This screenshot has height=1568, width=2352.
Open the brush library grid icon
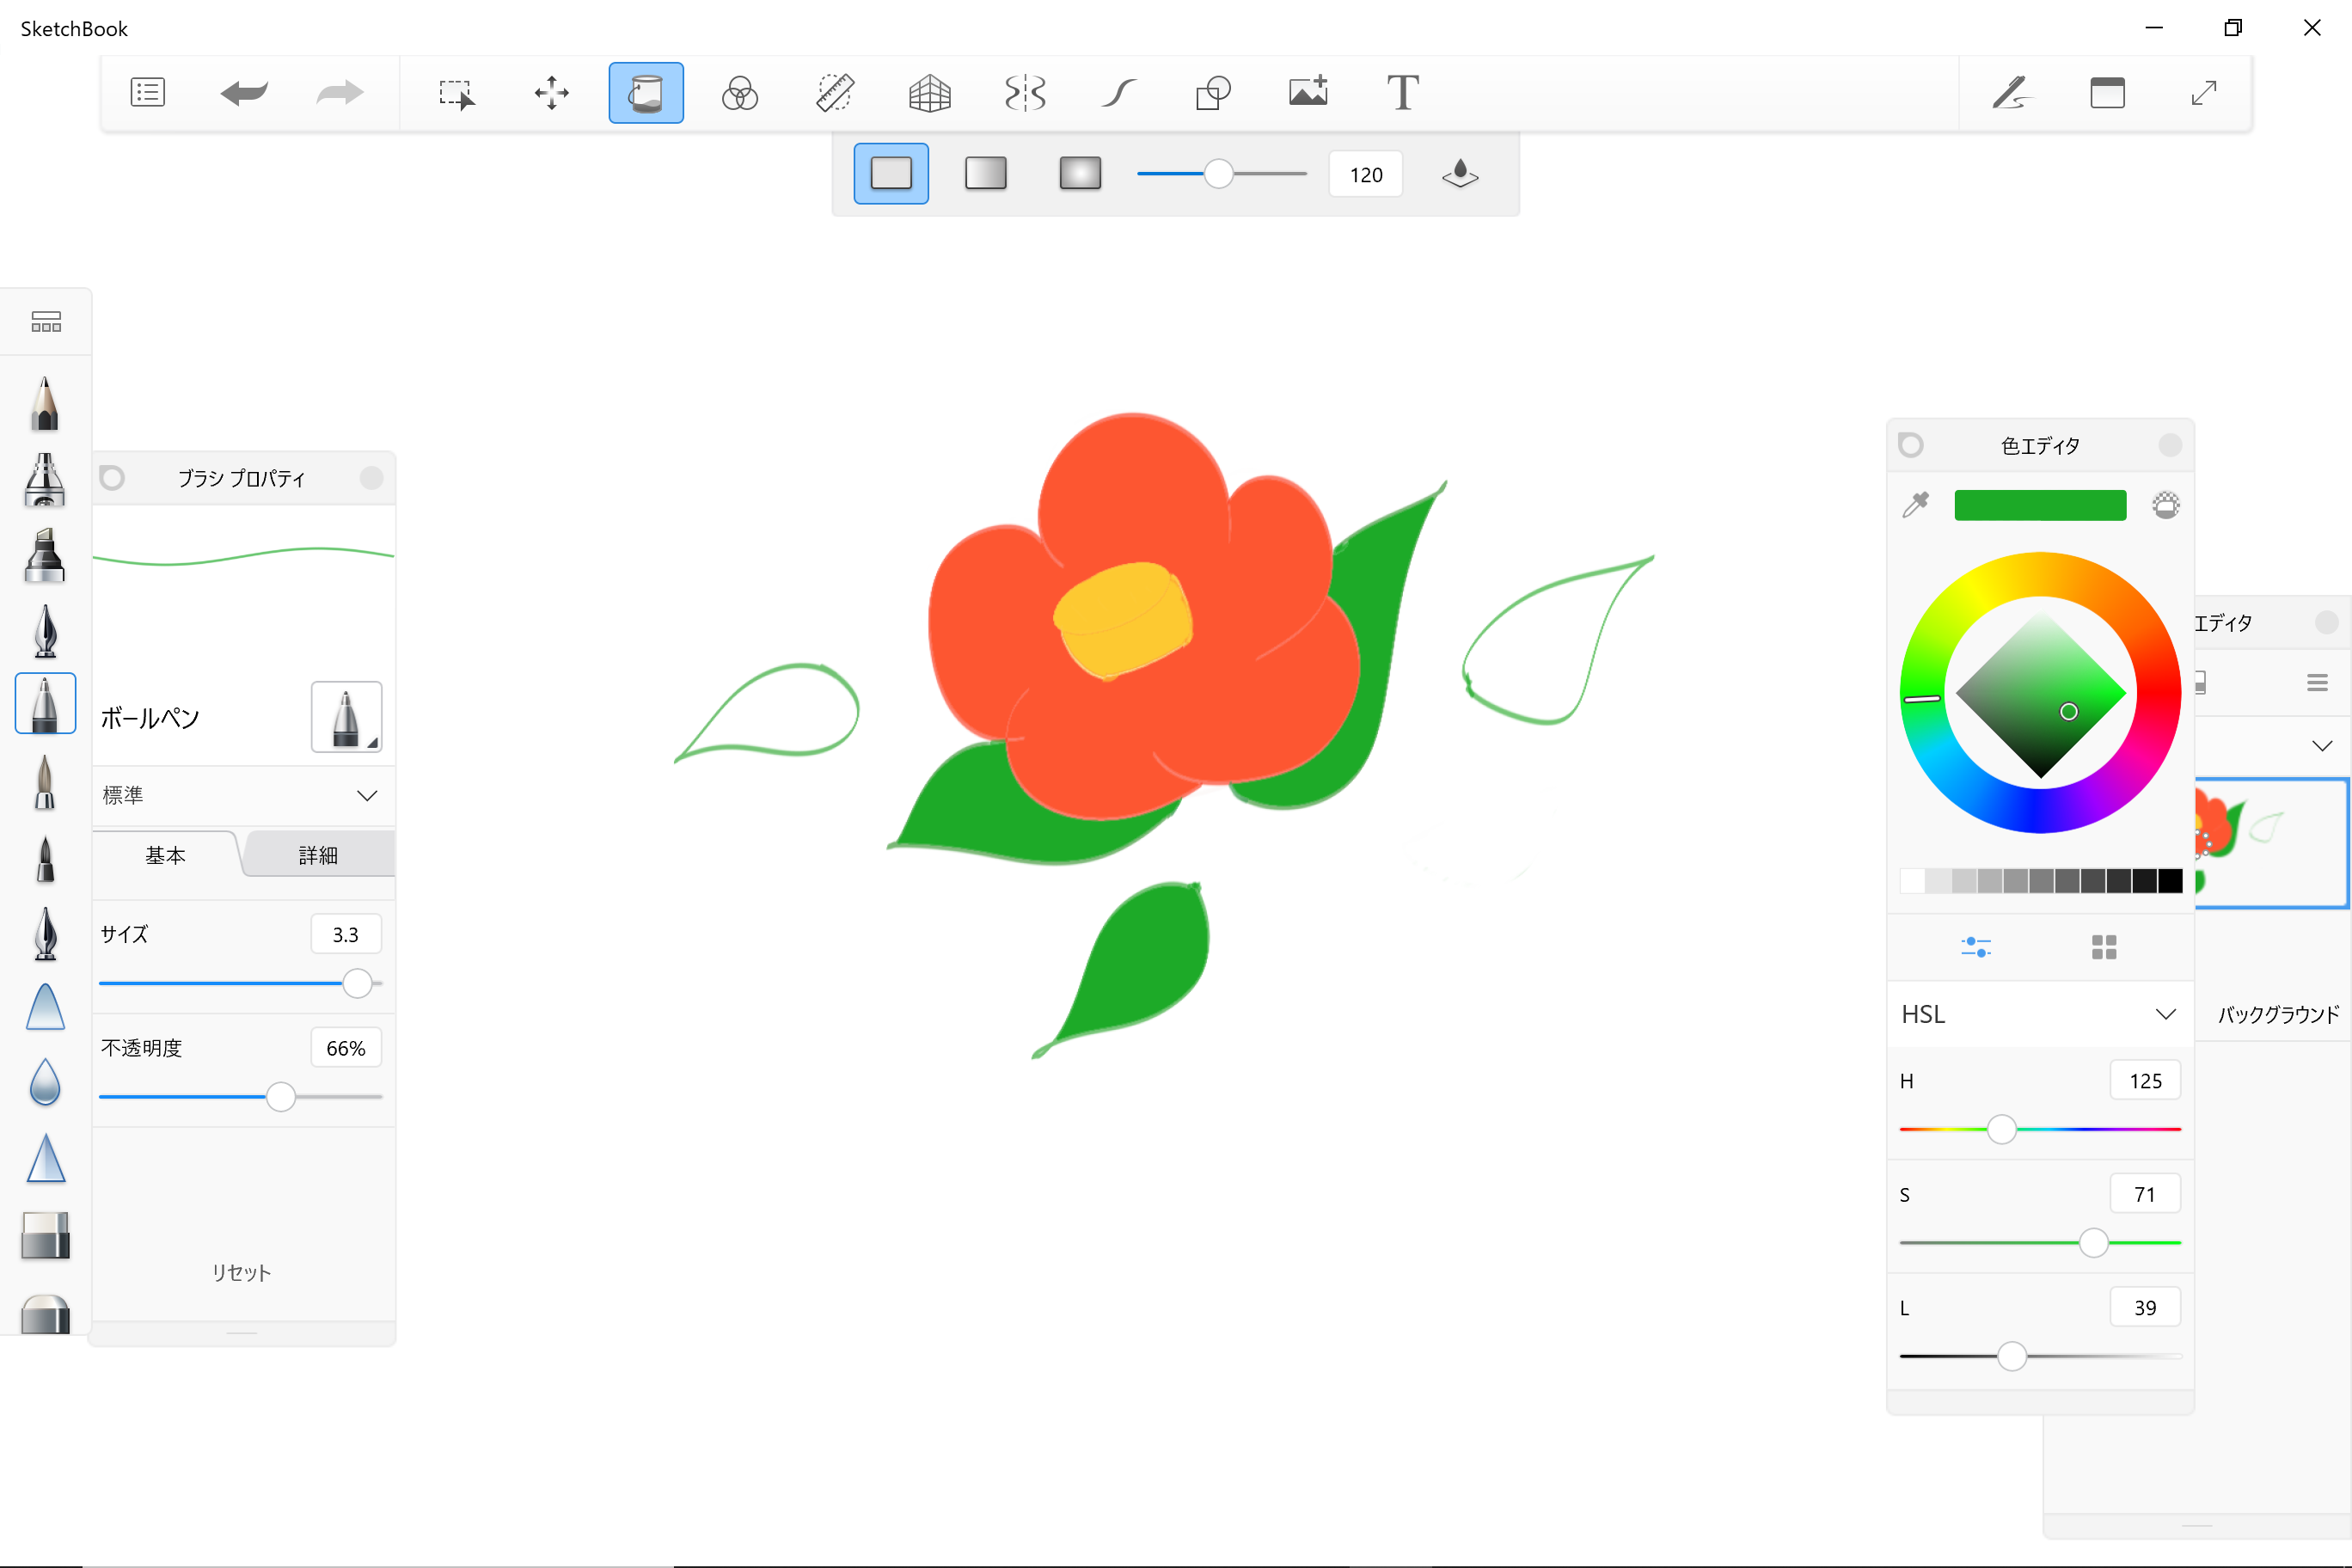pos(46,322)
